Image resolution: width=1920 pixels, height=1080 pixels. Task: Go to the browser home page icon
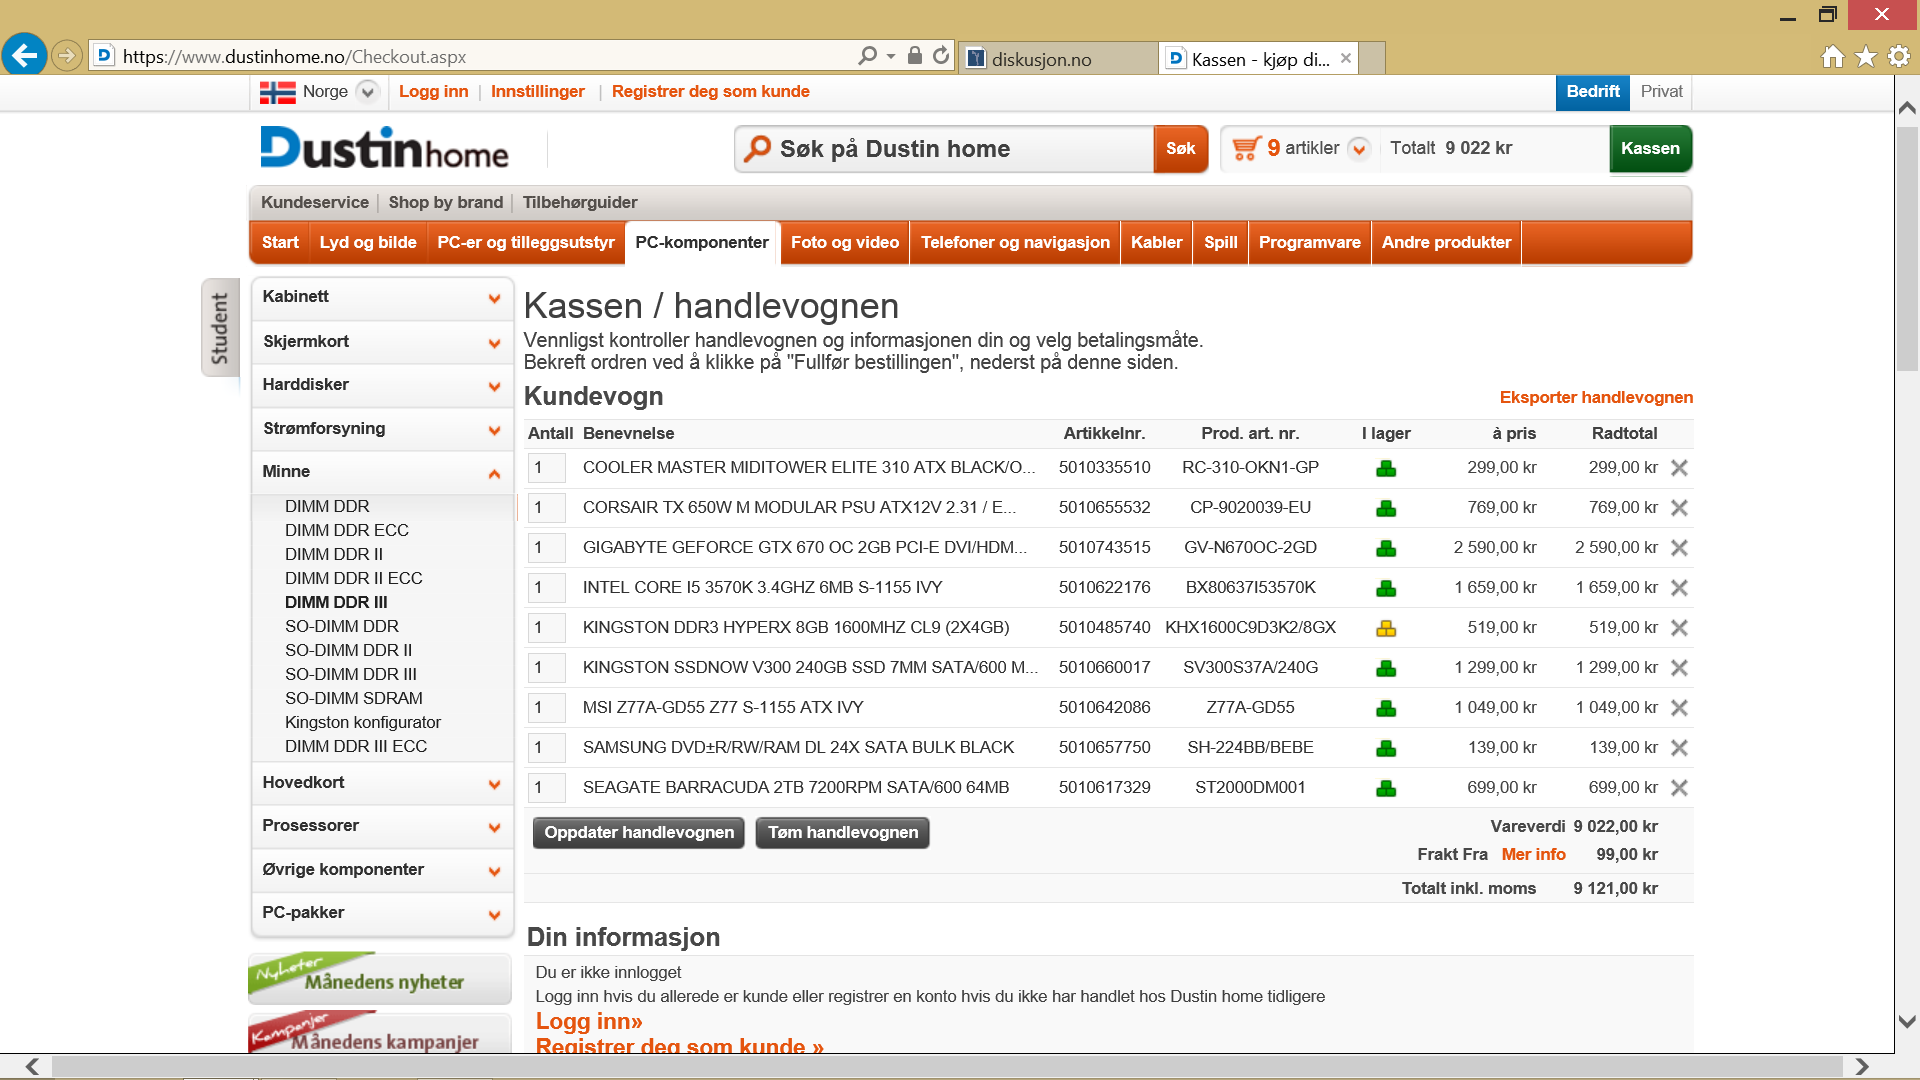coord(1832,57)
